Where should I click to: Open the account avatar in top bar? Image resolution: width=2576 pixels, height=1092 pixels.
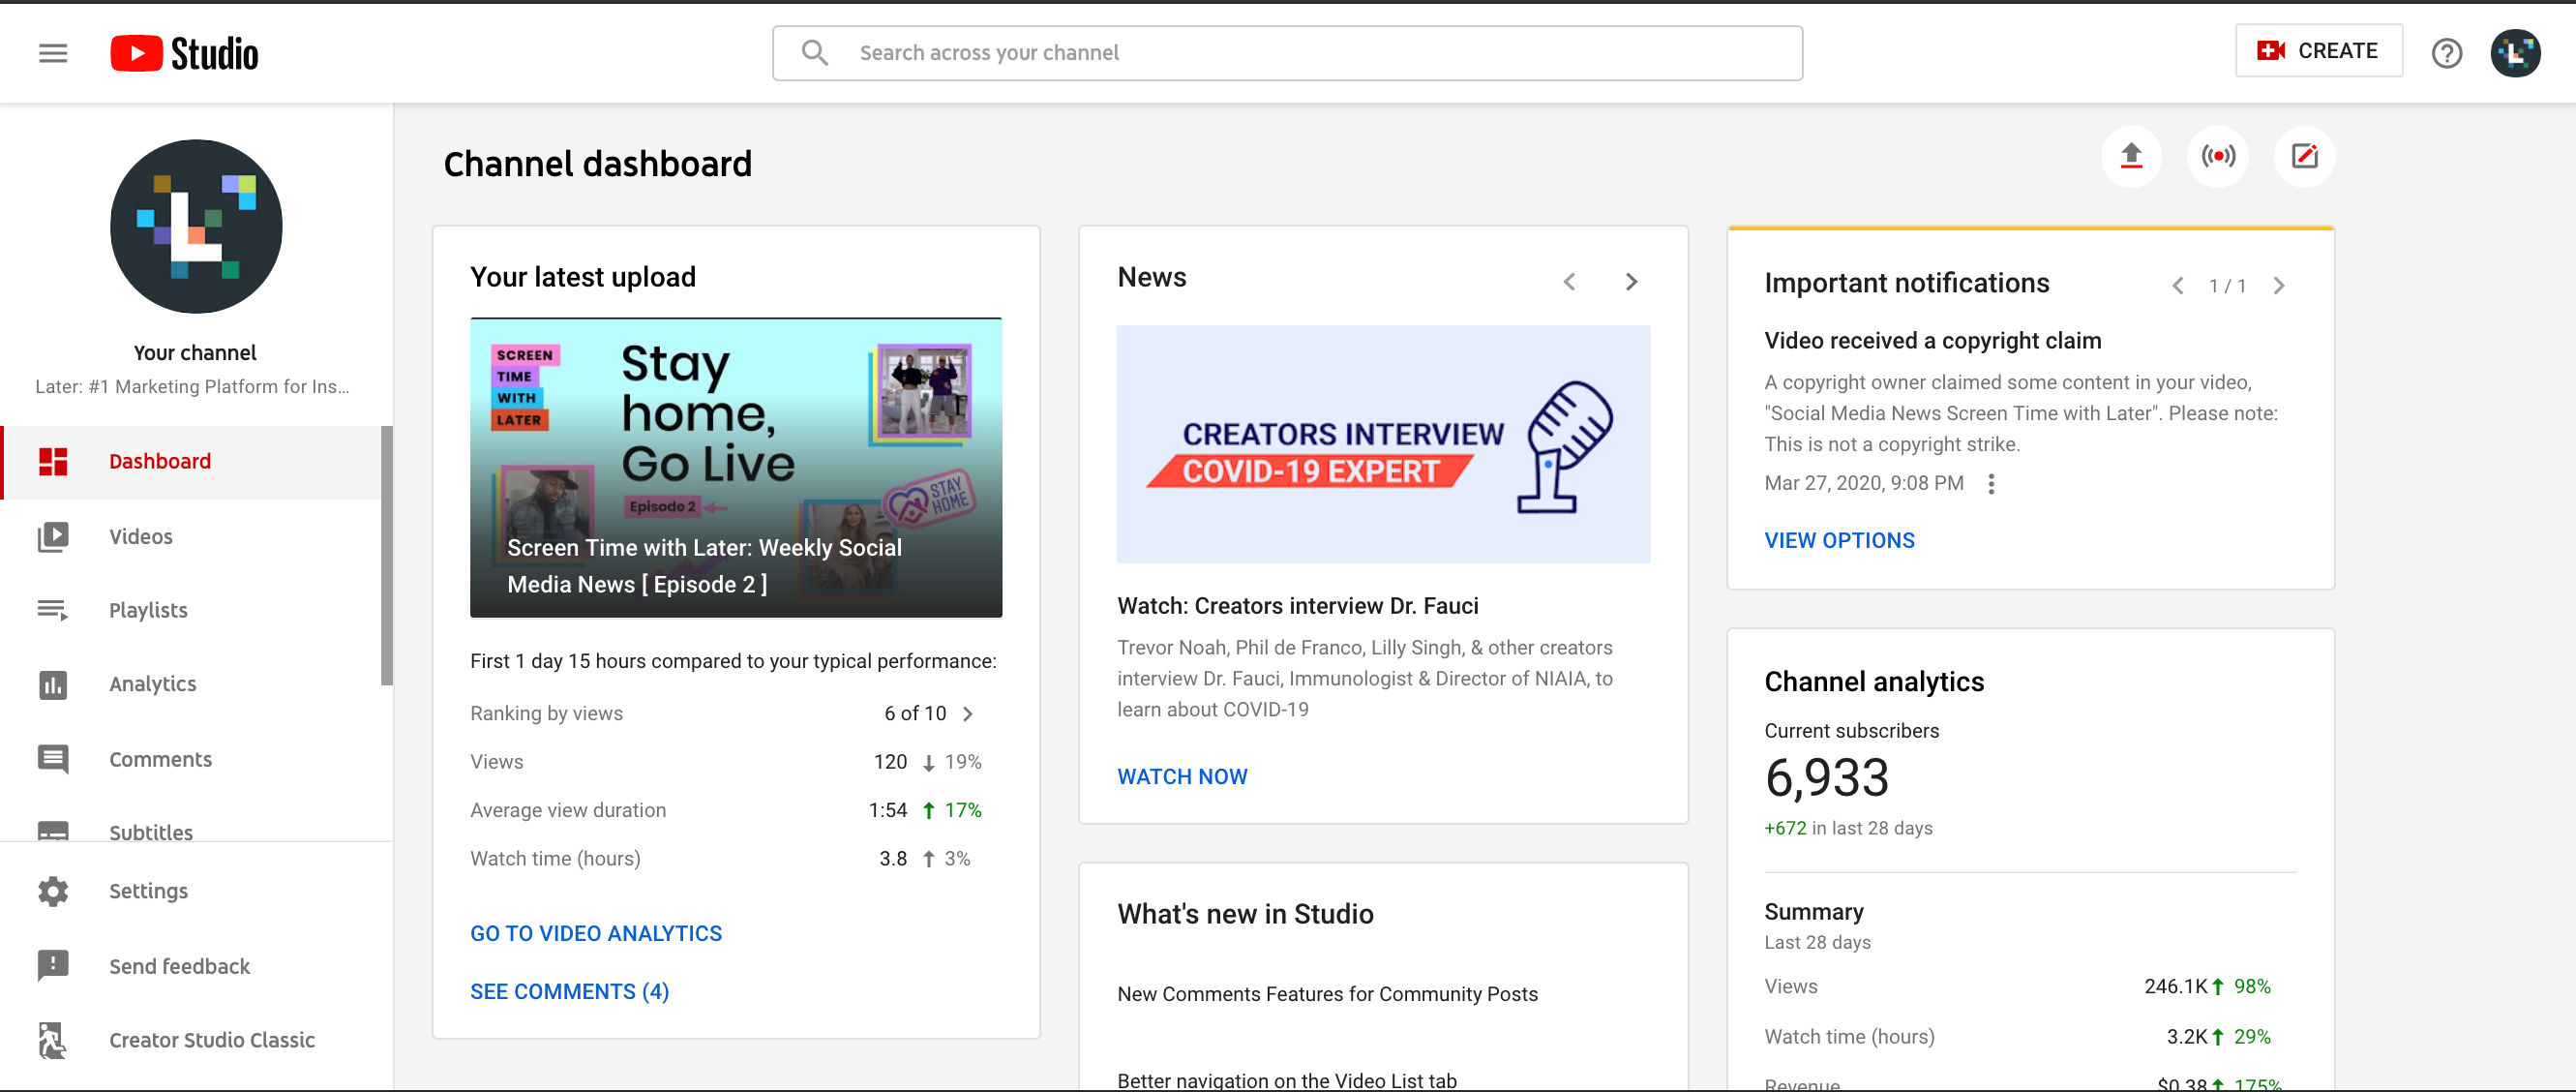[2515, 53]
